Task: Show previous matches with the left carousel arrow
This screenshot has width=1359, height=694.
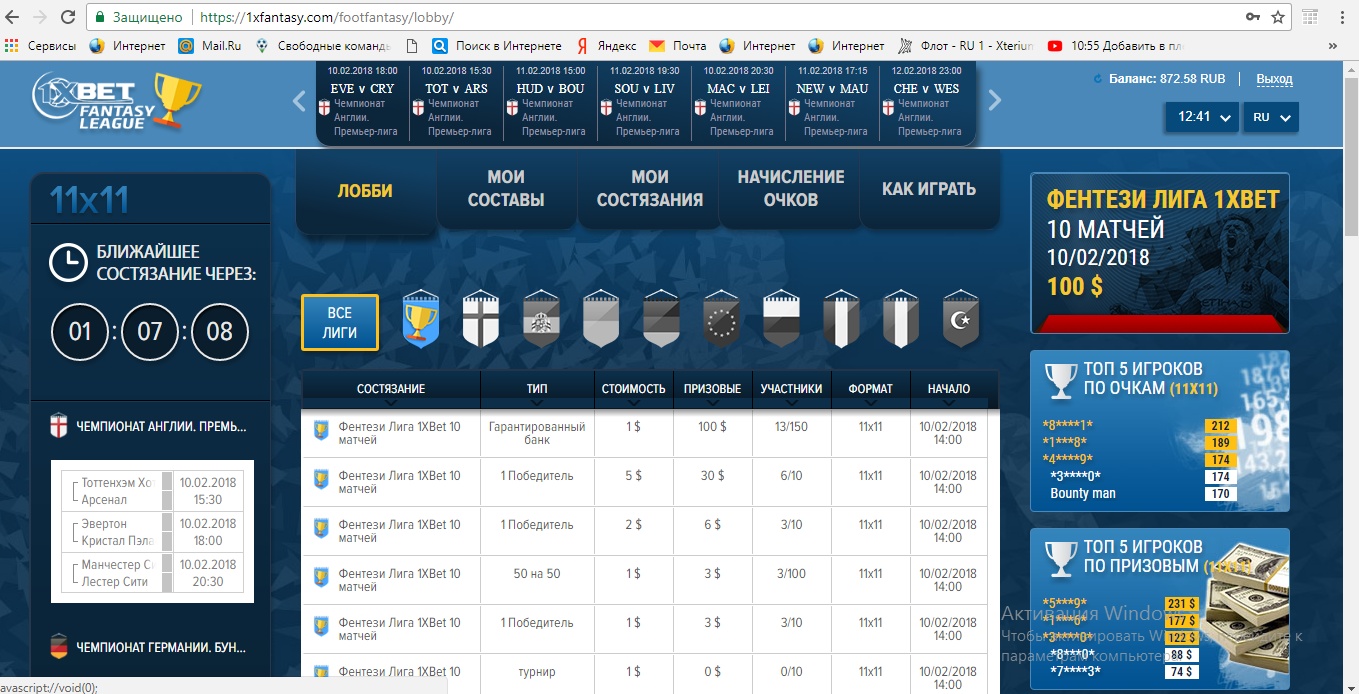Action: point(299,100)
